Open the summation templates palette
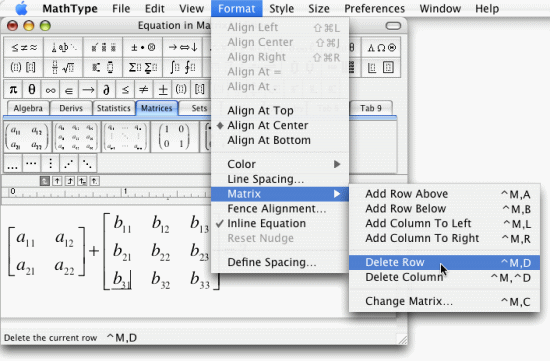Screen dimensions: 550x361 tap(142, 67)
